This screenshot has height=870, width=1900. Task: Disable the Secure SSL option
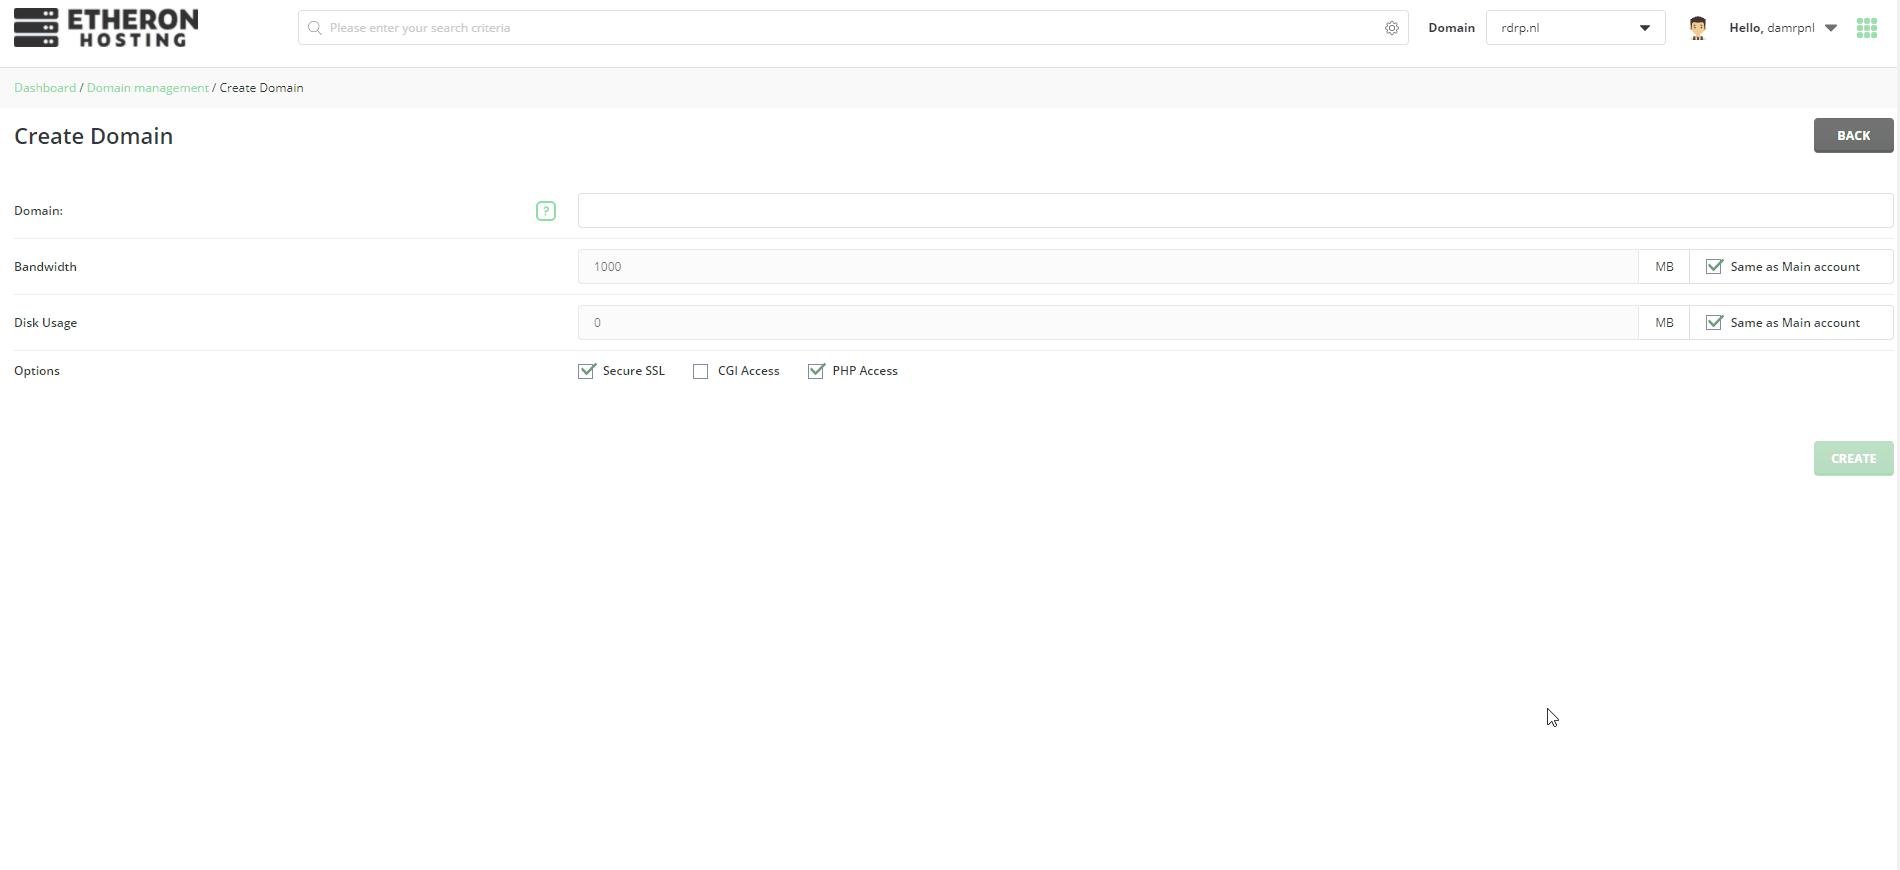pos(587,371)
